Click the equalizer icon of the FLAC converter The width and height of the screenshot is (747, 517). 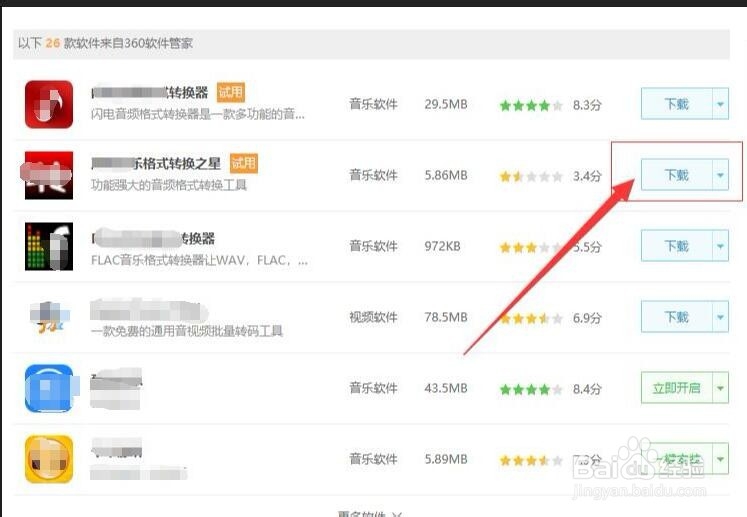pos(49,246)
